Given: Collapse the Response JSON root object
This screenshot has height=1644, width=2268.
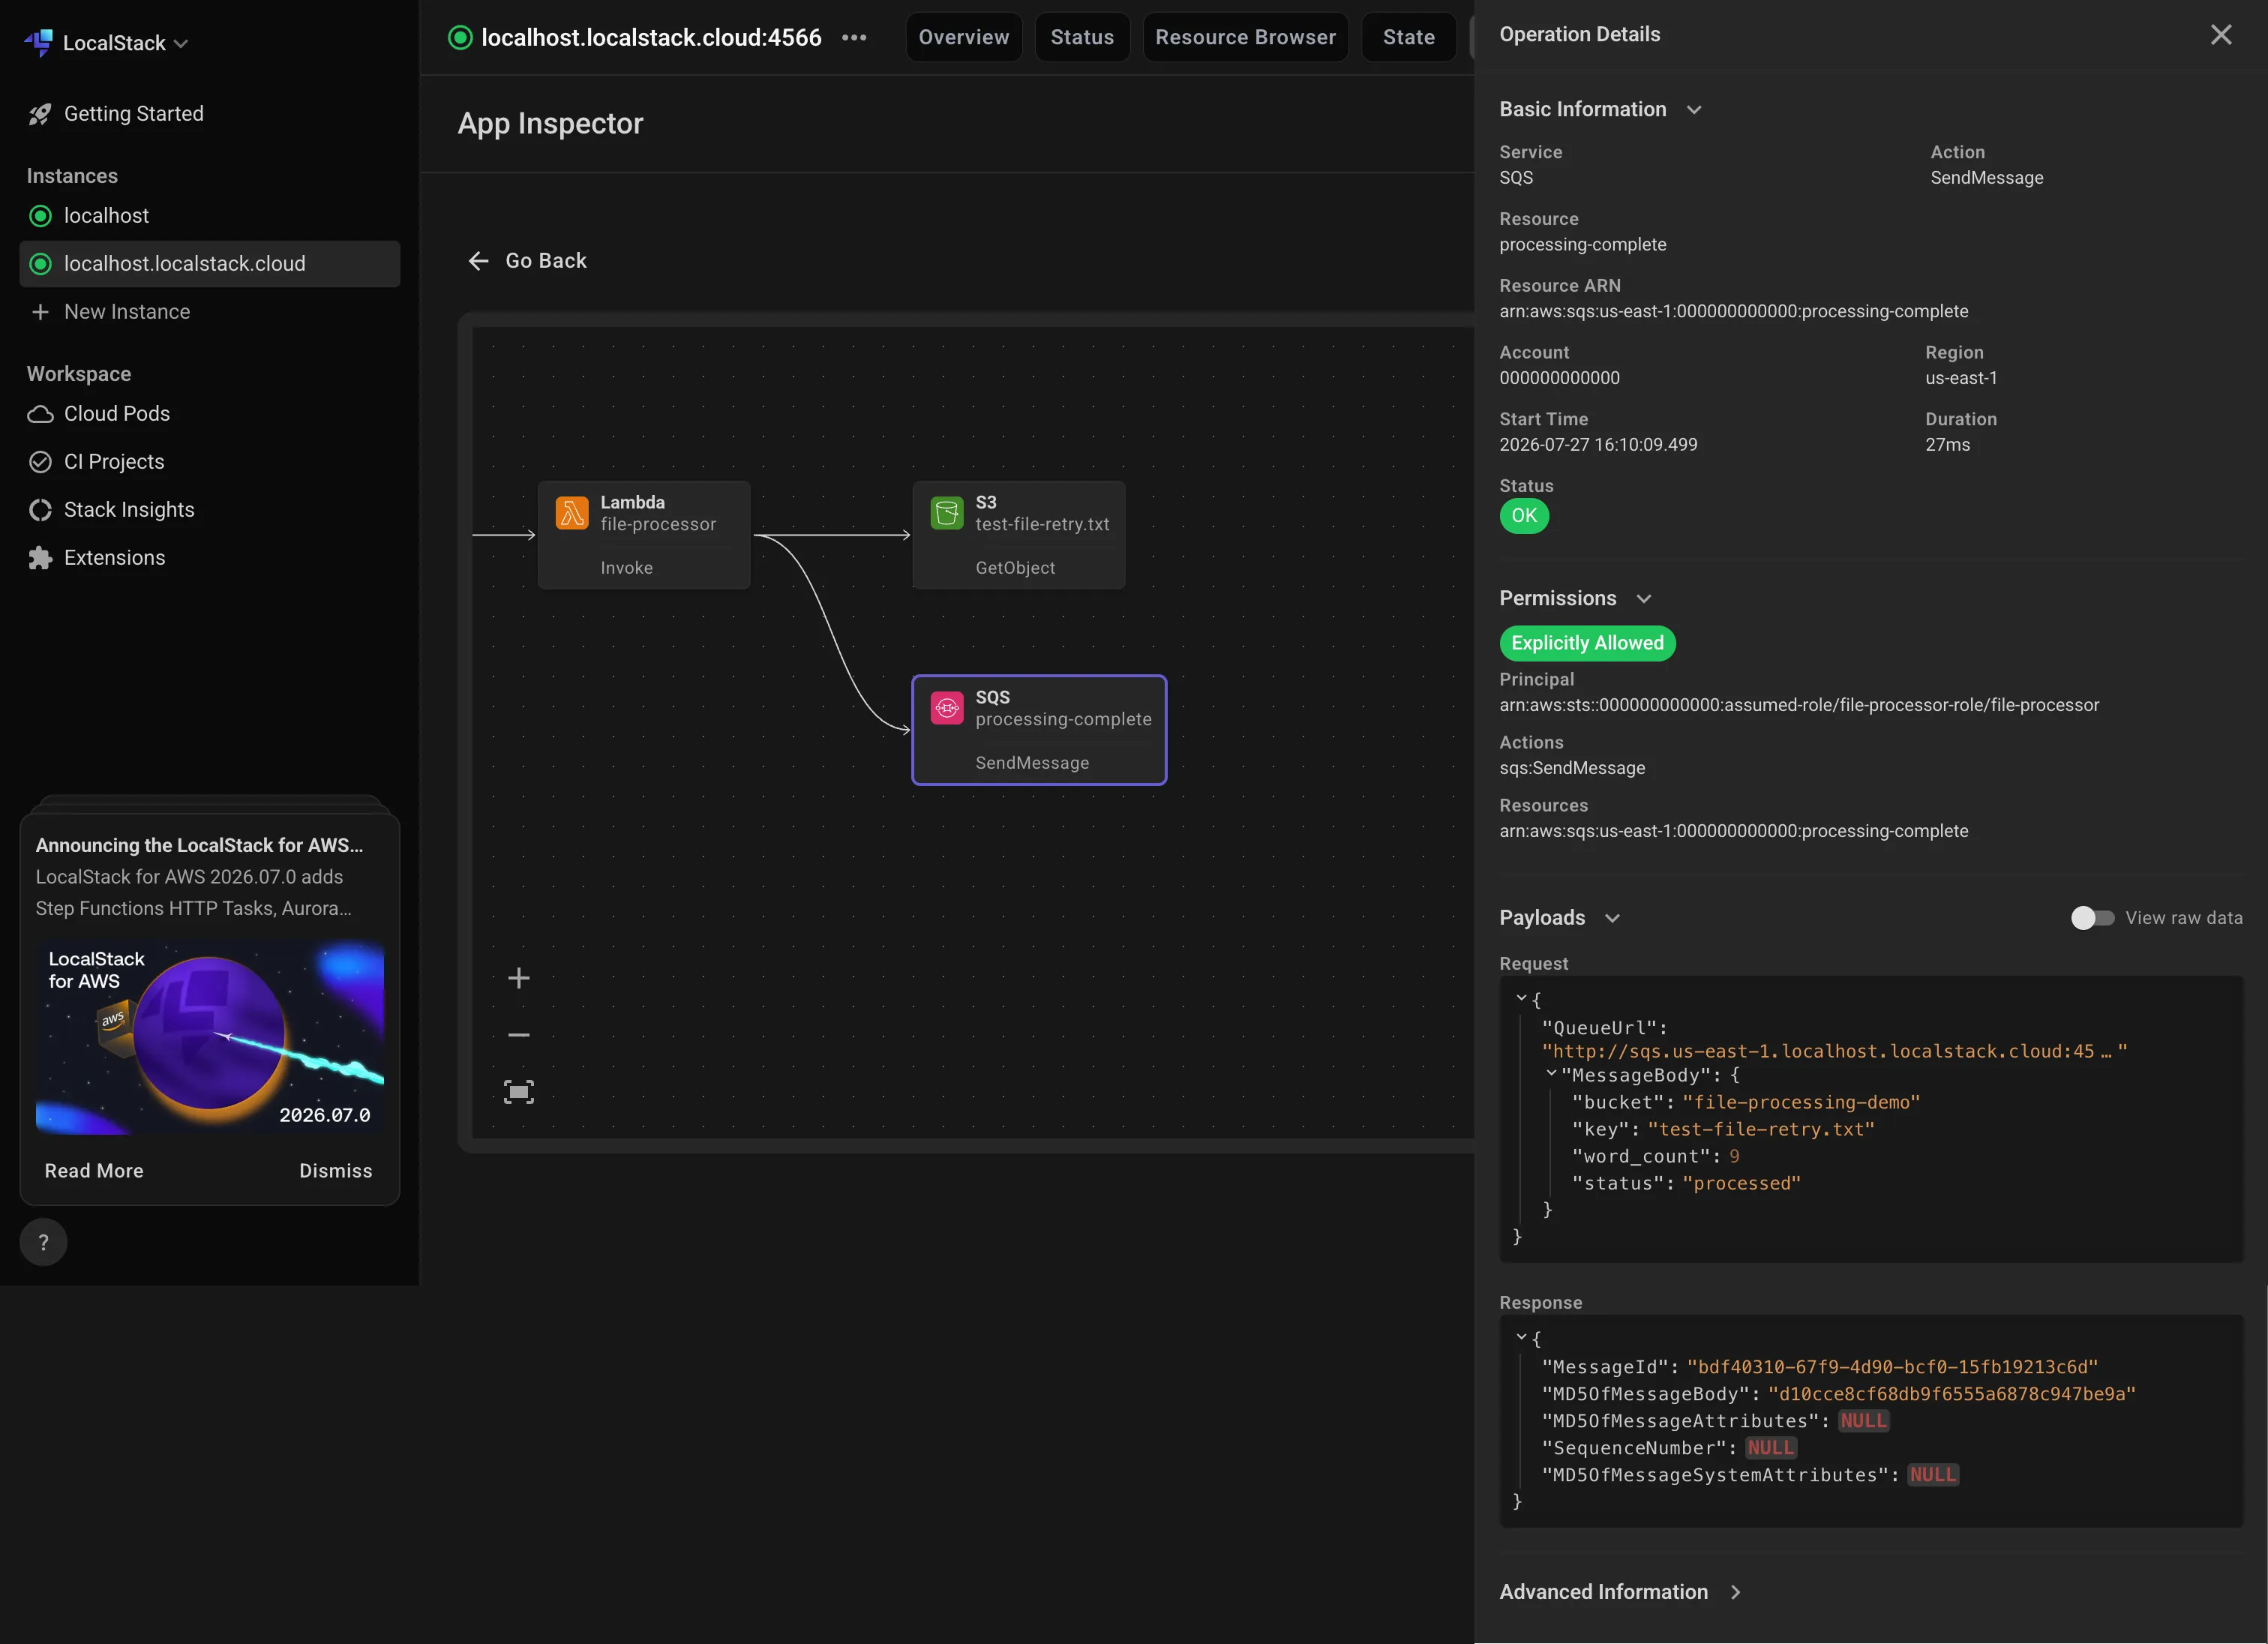Looking at the screenshot, I should pyautogui.click(x=1521, y=1337).
